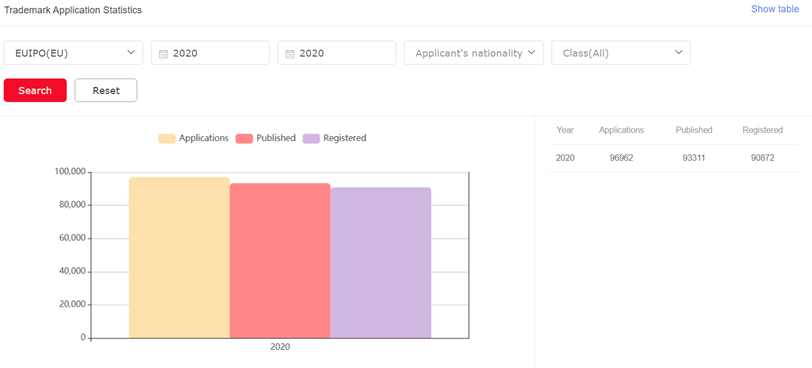
Task: Toggle Applications series in chart legend
Action: [194, 138]
